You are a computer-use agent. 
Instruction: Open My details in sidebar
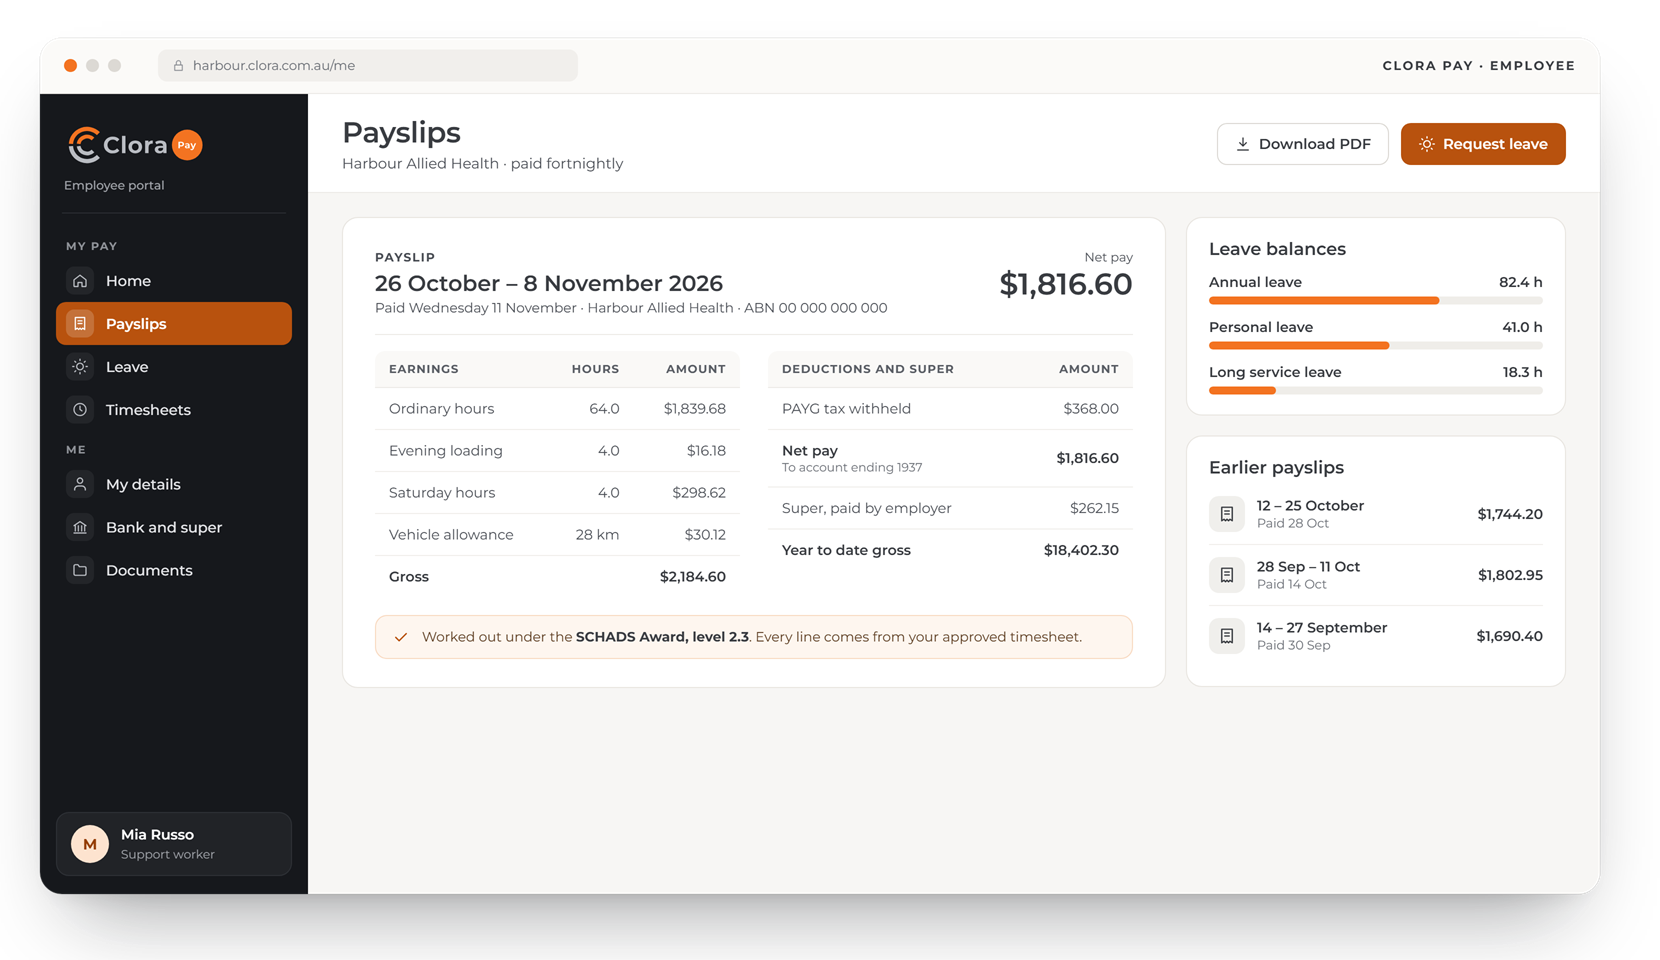(x=174, y=484)
